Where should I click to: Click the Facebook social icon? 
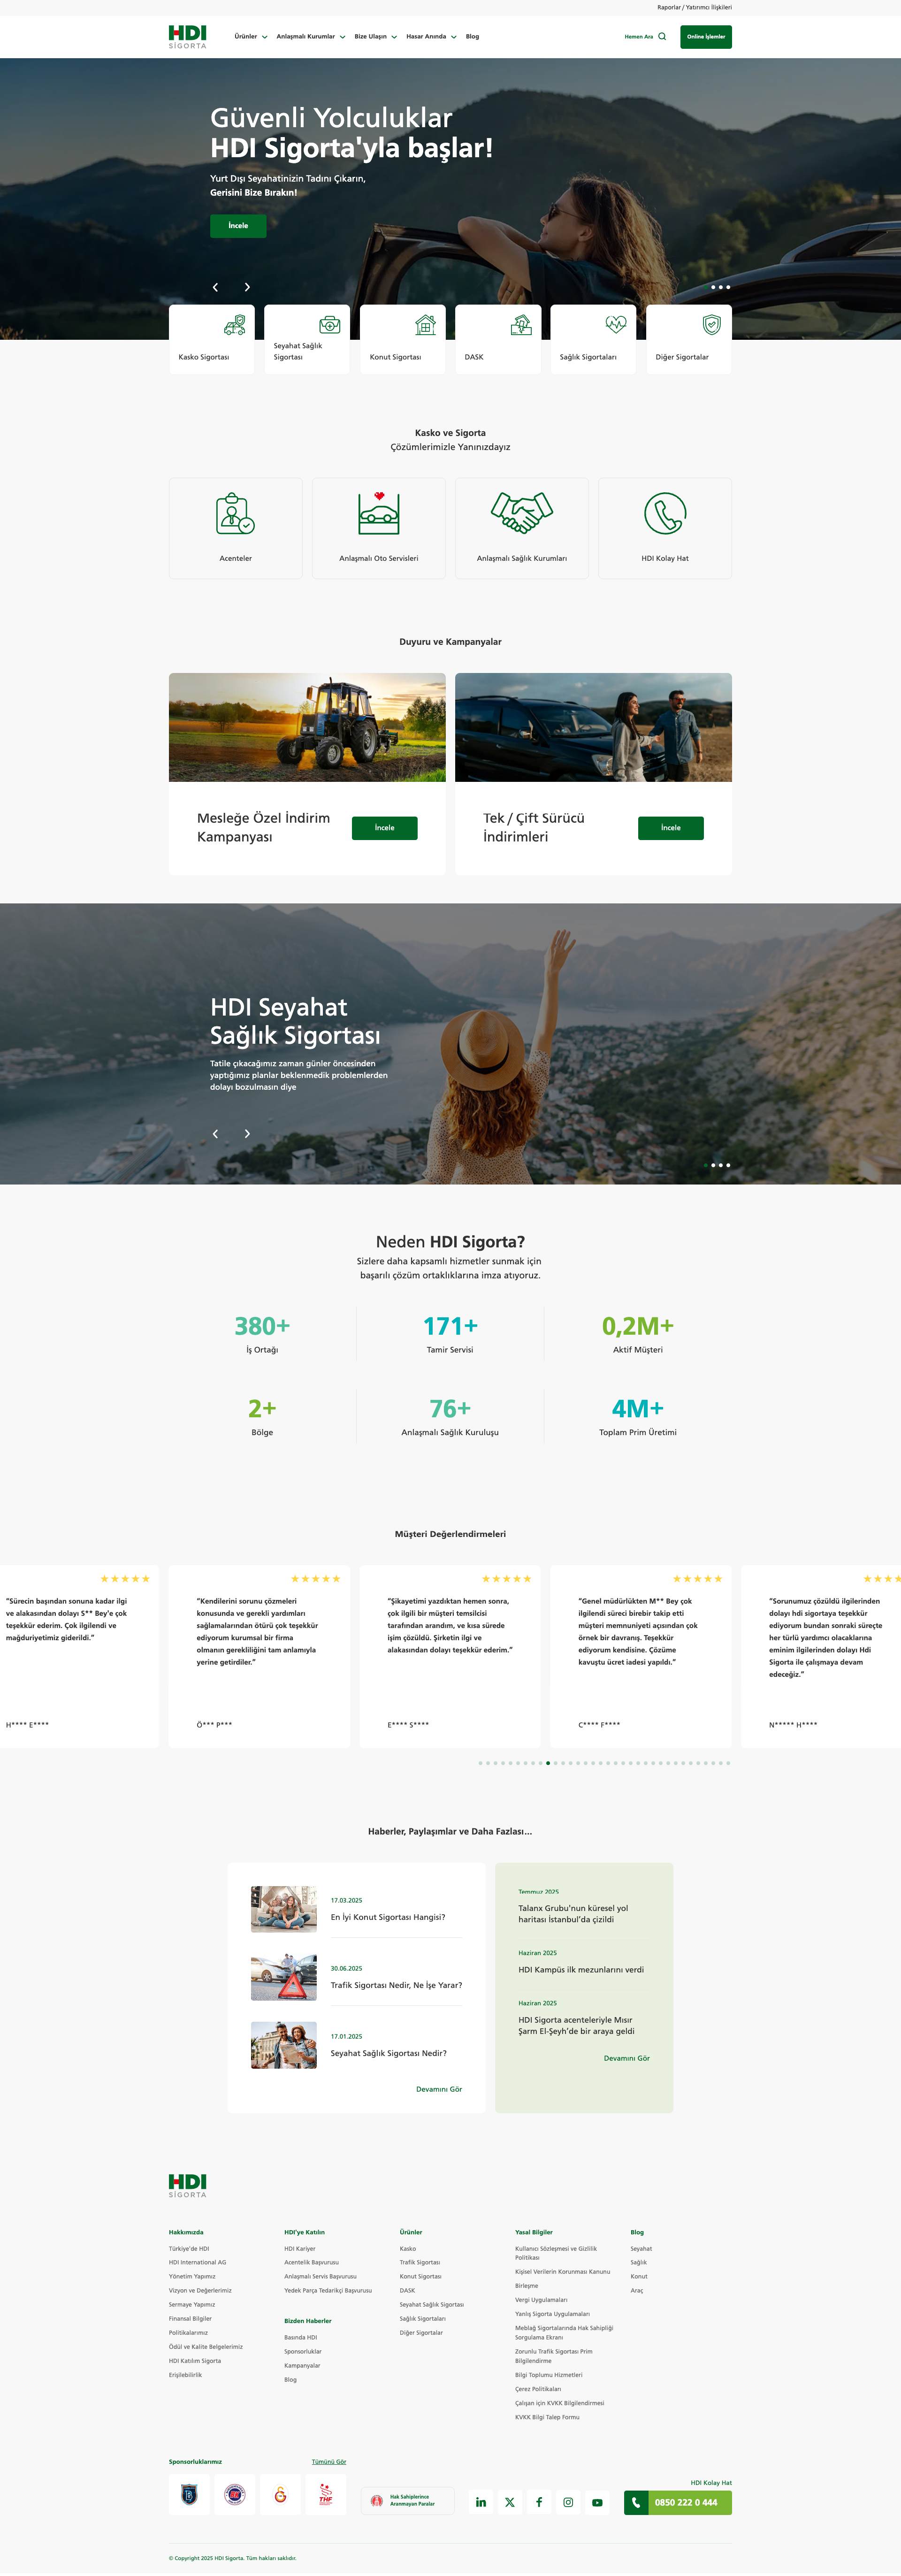539,2502
